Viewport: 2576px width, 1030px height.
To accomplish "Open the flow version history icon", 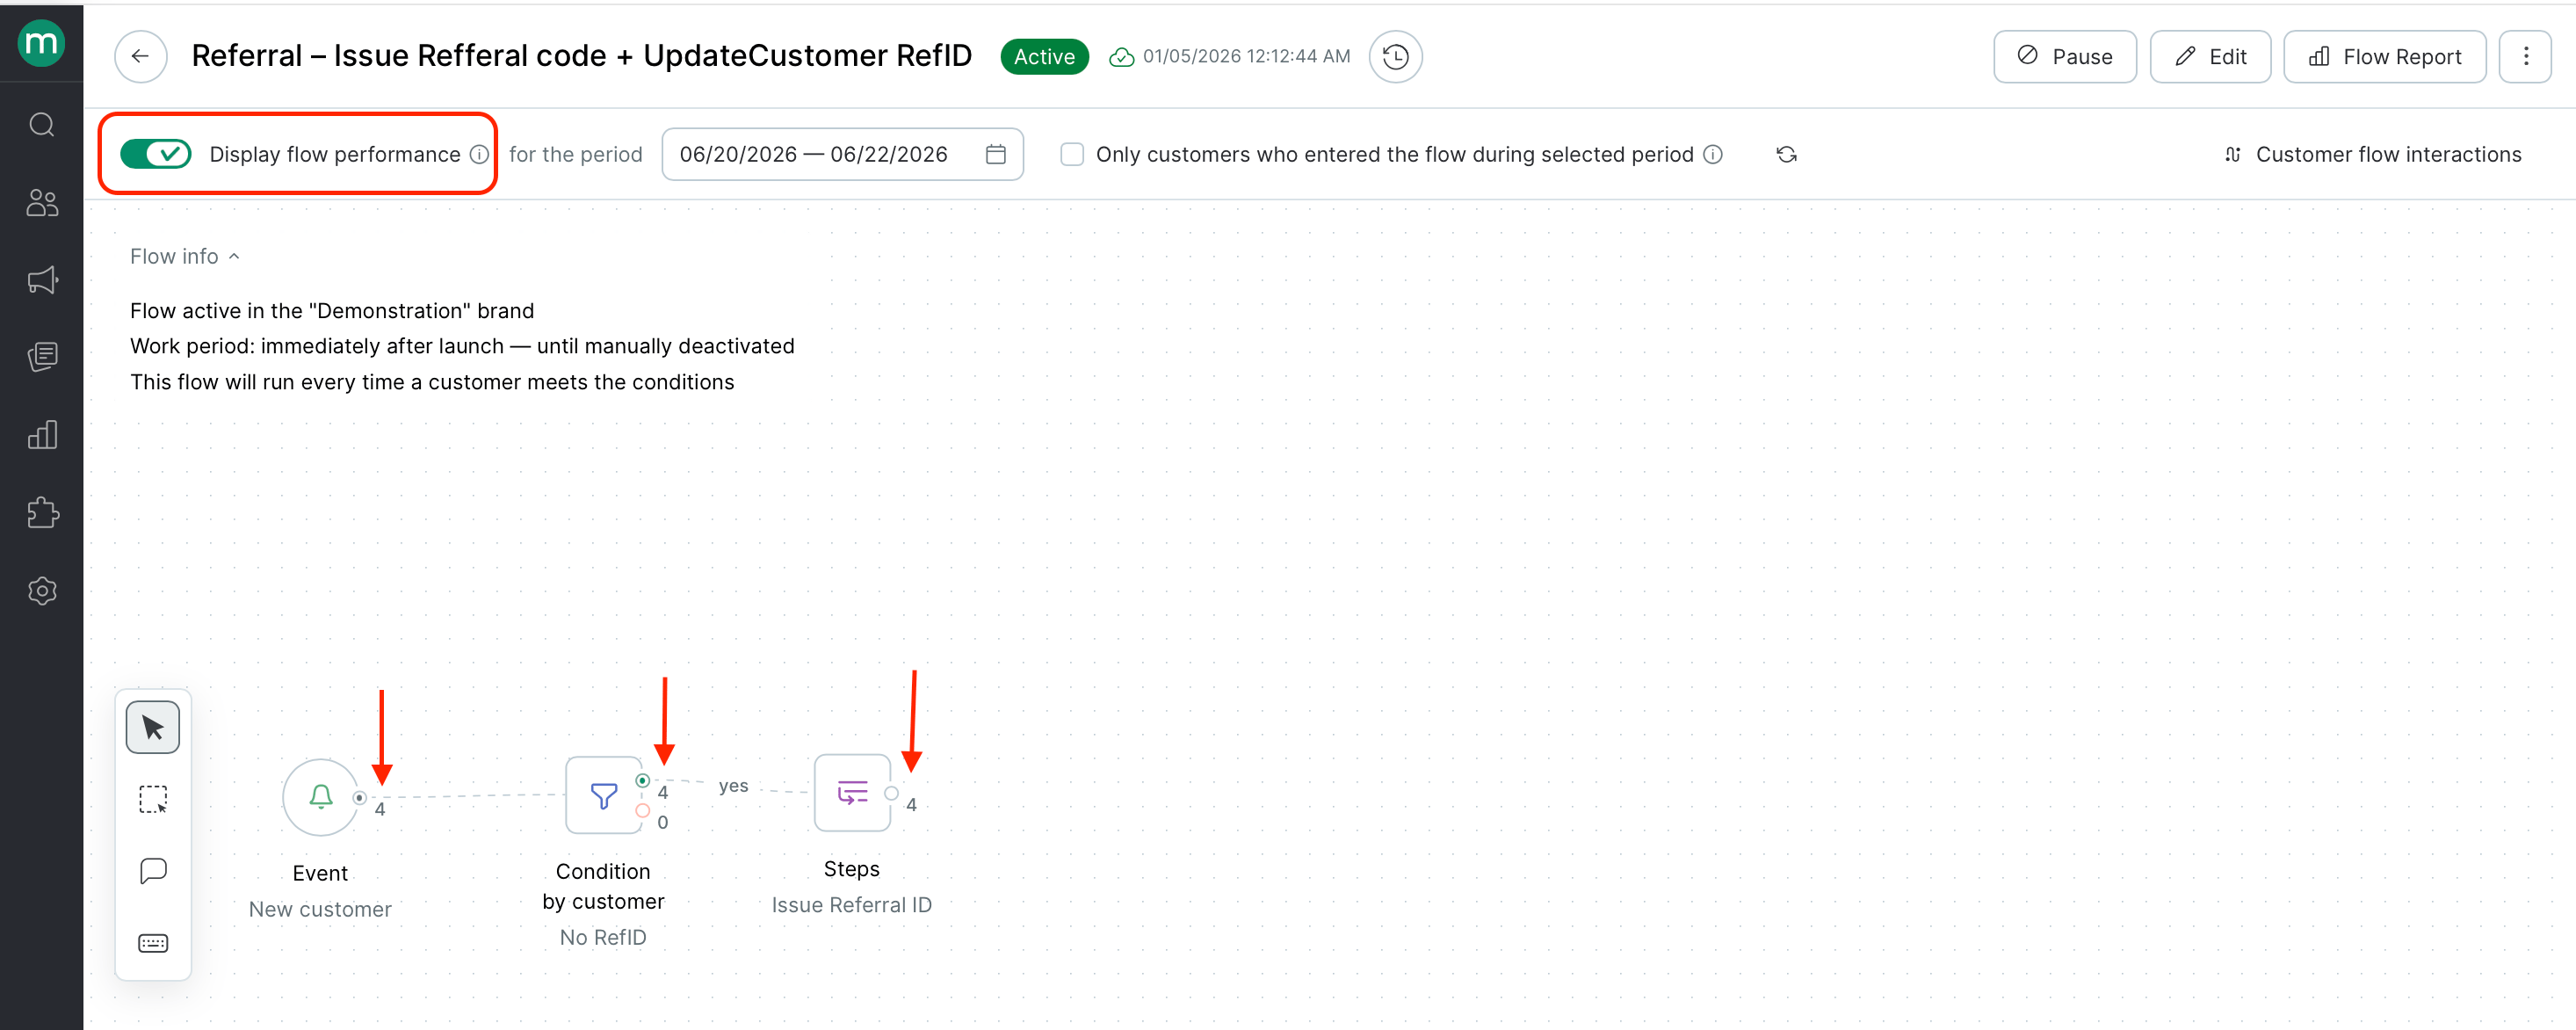I will coord(1395,56).
